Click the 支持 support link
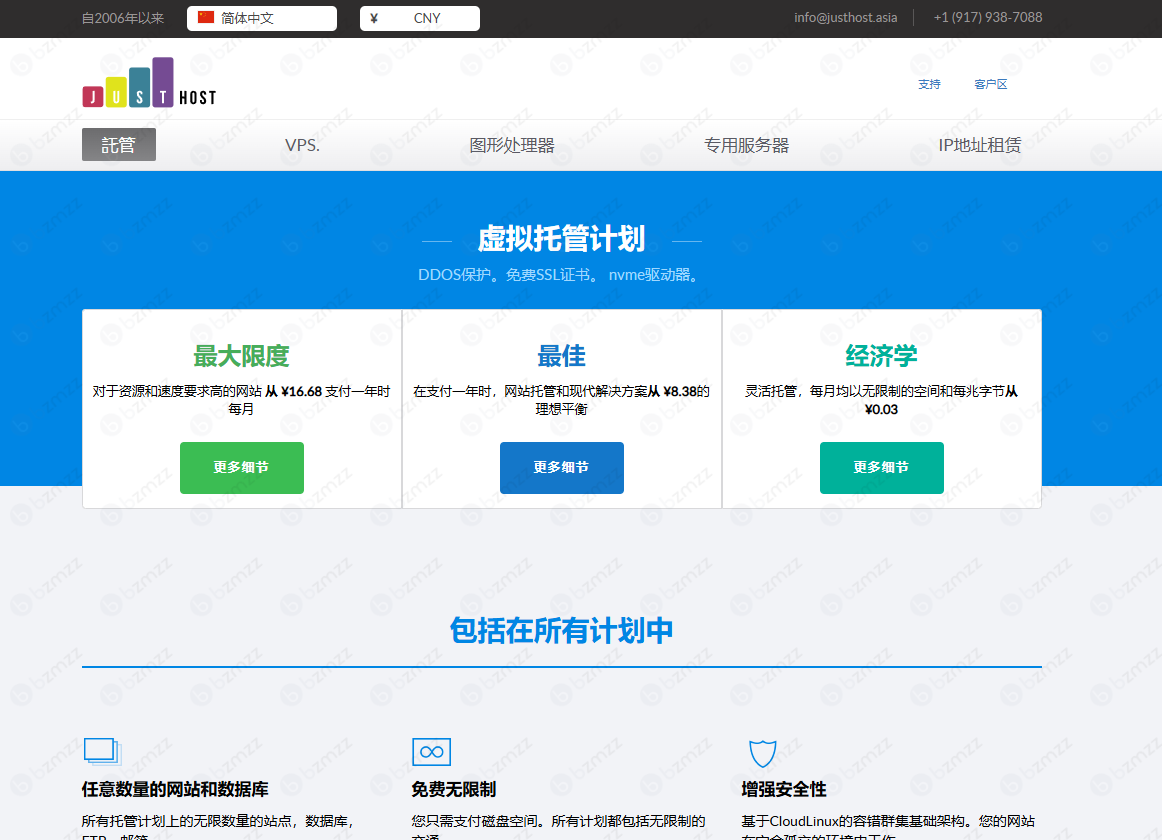1162x840 pixels. (x=929, y=84)
